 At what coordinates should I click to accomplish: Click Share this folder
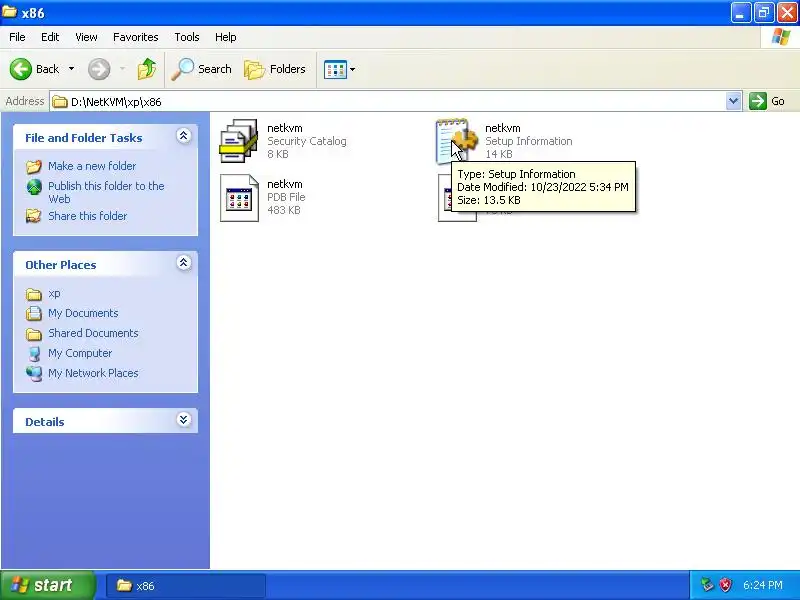(87, 216)
